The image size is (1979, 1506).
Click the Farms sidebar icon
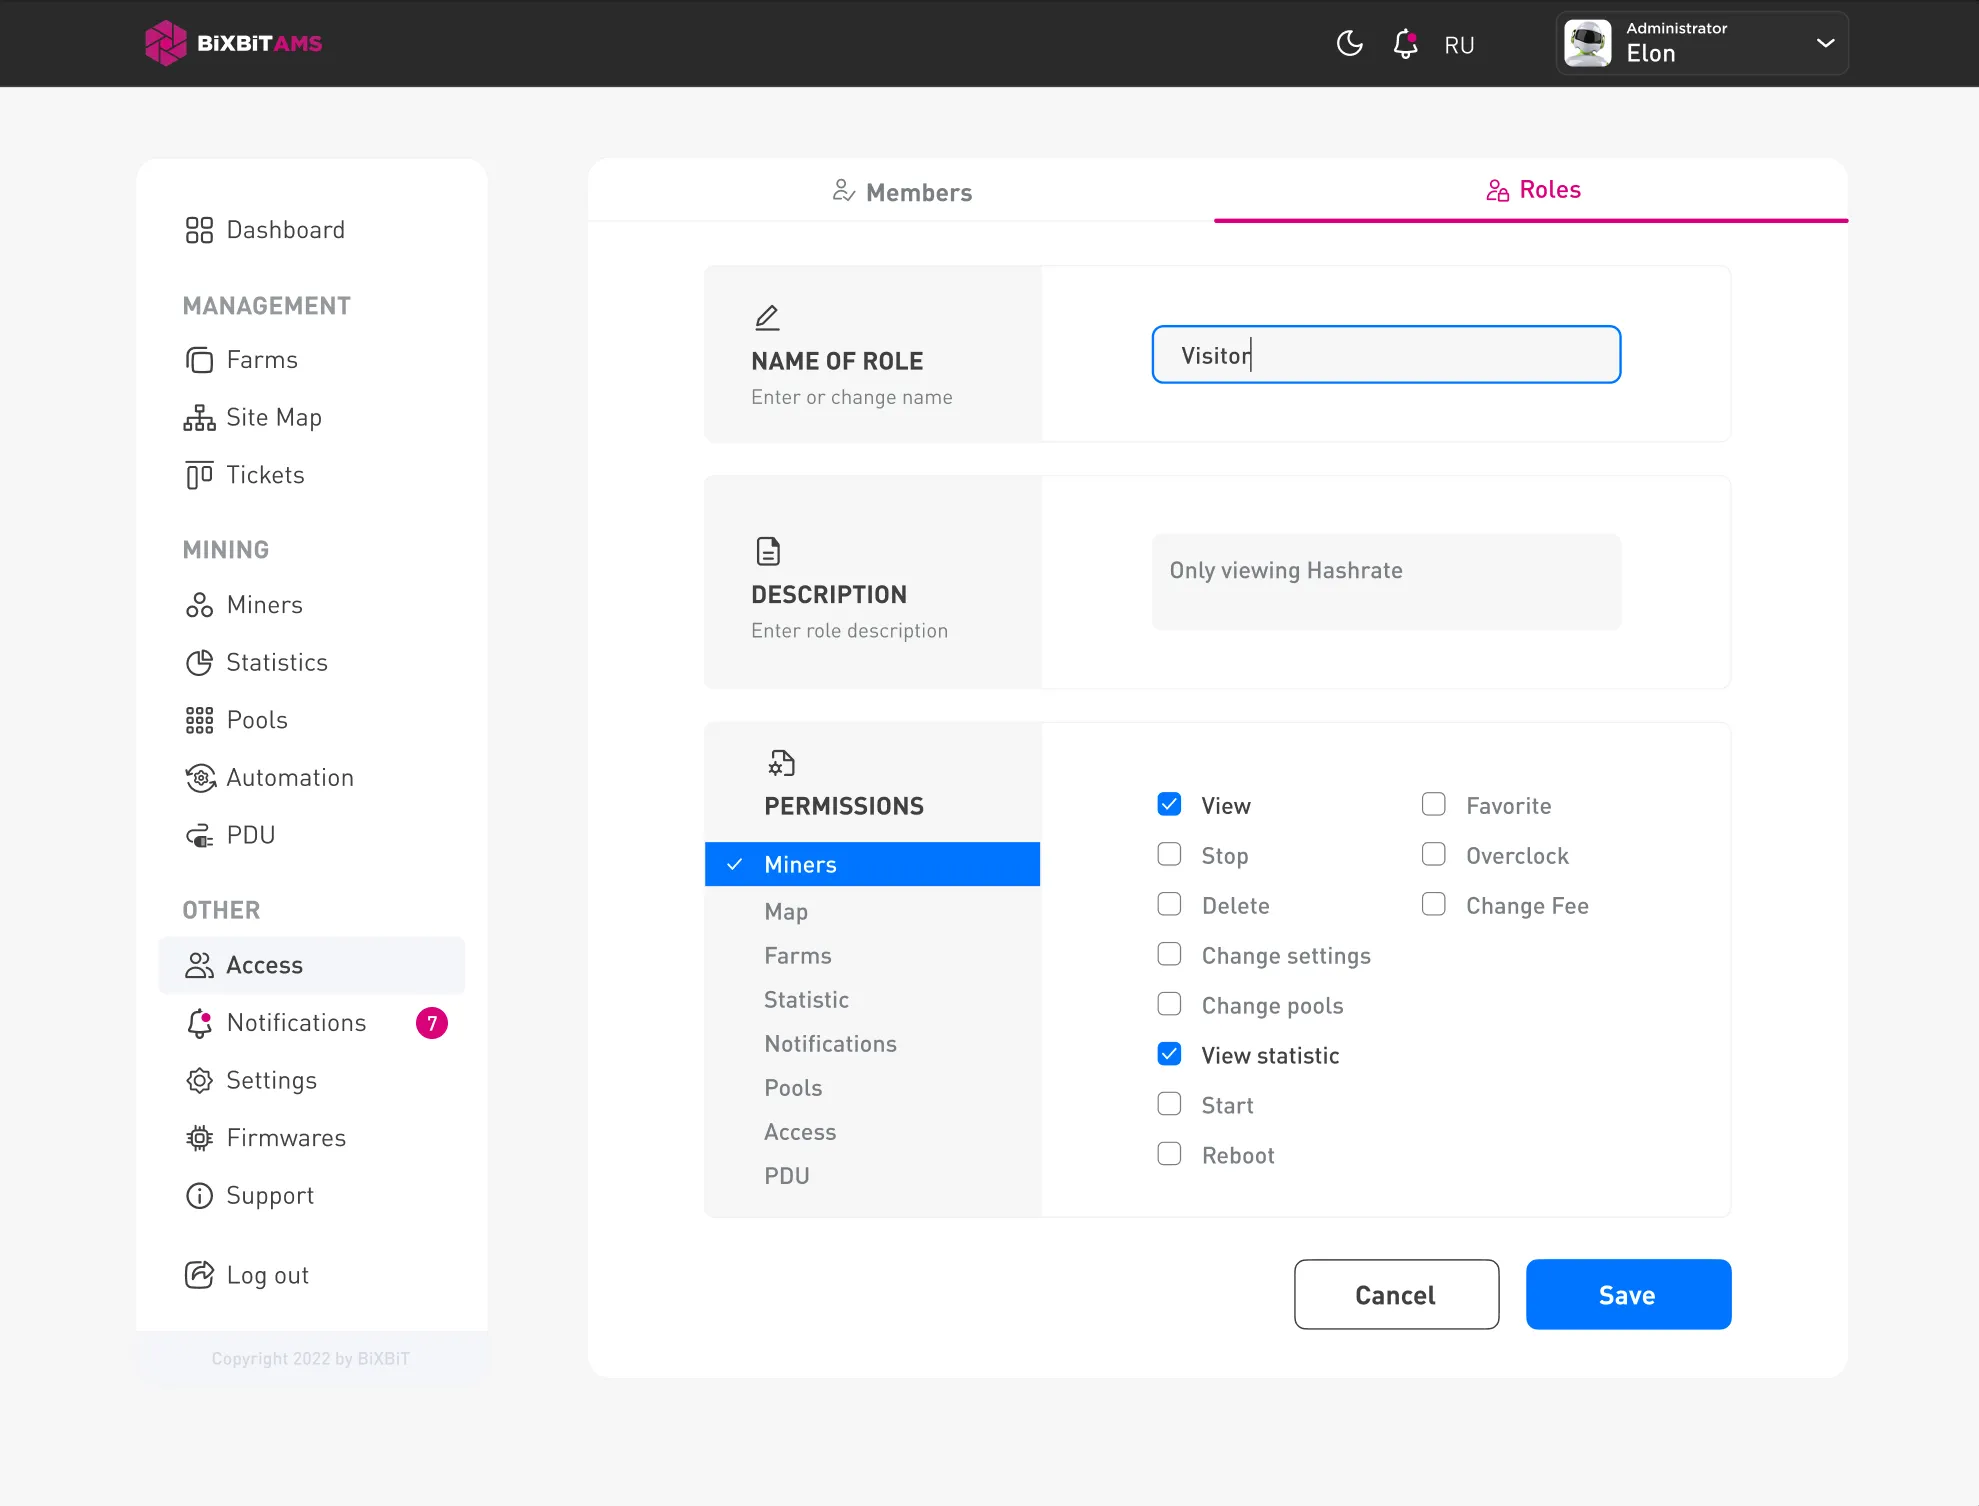click(x=199, y=360)
